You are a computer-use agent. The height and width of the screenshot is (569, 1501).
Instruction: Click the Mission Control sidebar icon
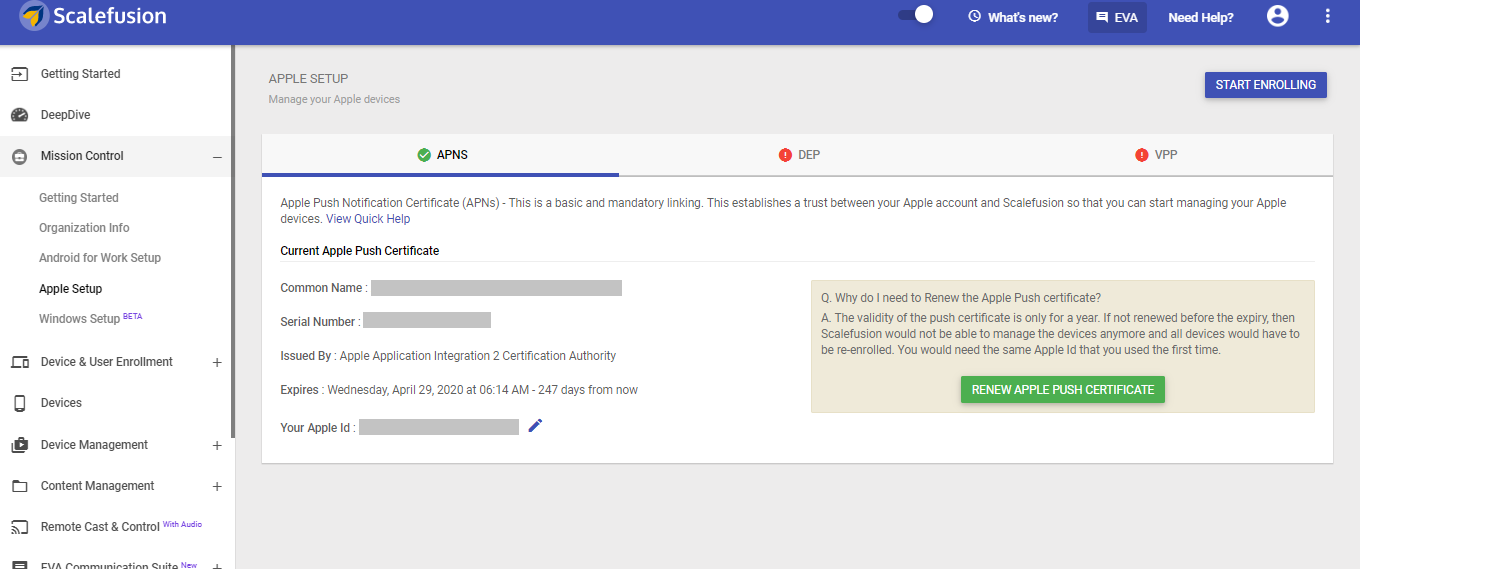[19, 156]
